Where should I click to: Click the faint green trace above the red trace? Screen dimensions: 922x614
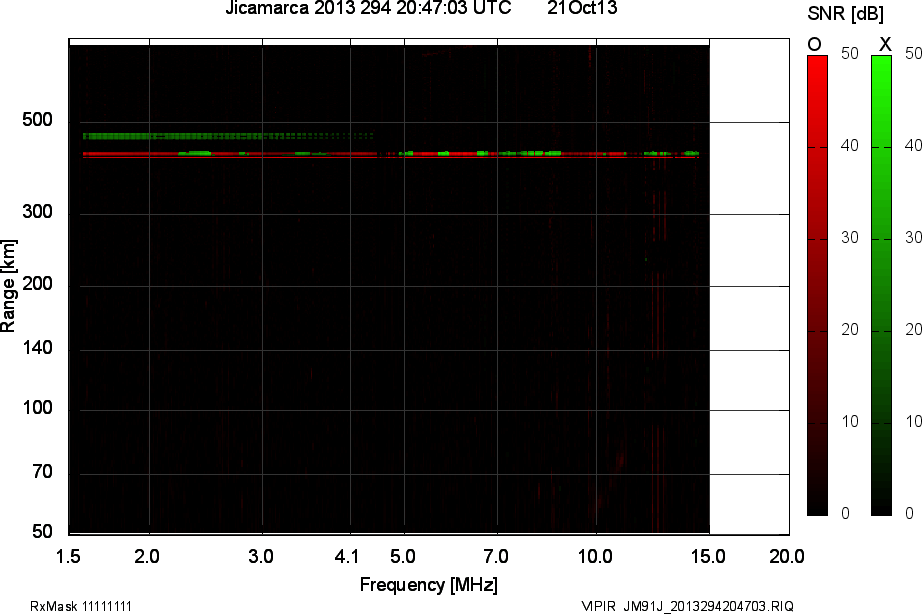point(228,136)
